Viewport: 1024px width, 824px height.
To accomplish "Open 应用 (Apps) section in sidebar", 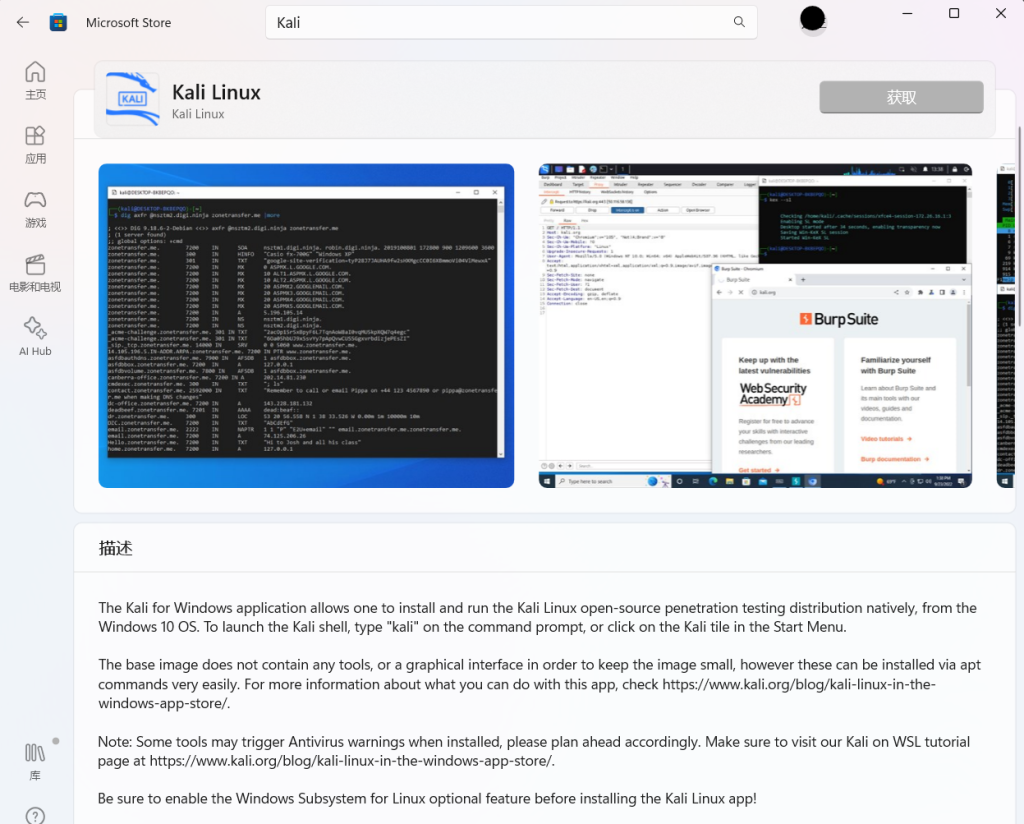I will click(35, 144).
